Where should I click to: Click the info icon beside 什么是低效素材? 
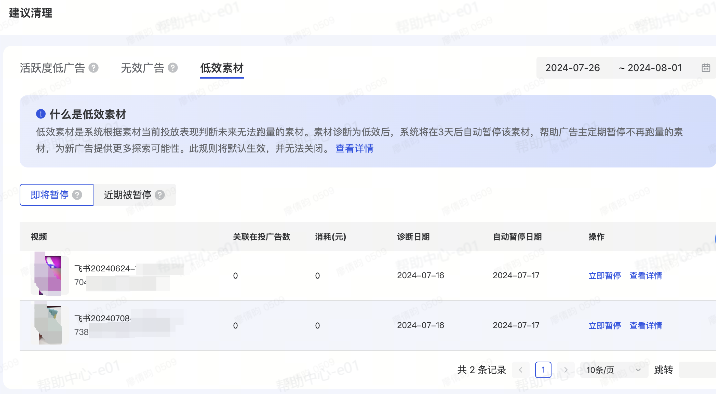[x=41, y=114]
